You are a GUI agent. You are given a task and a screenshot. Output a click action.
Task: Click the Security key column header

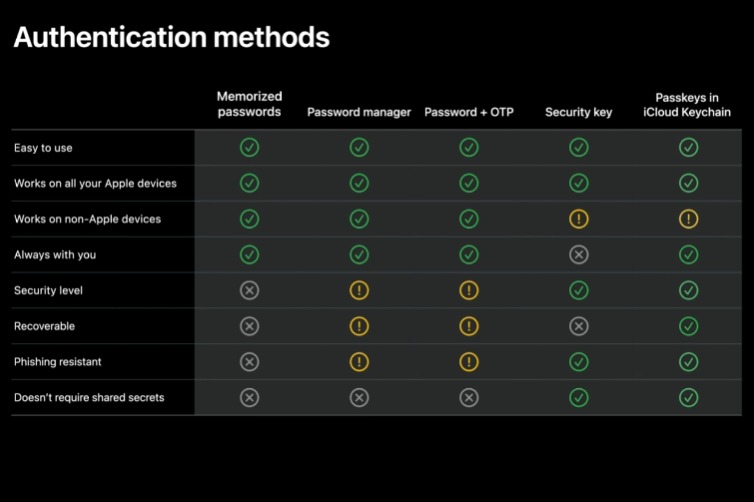(x=578, y=113)
